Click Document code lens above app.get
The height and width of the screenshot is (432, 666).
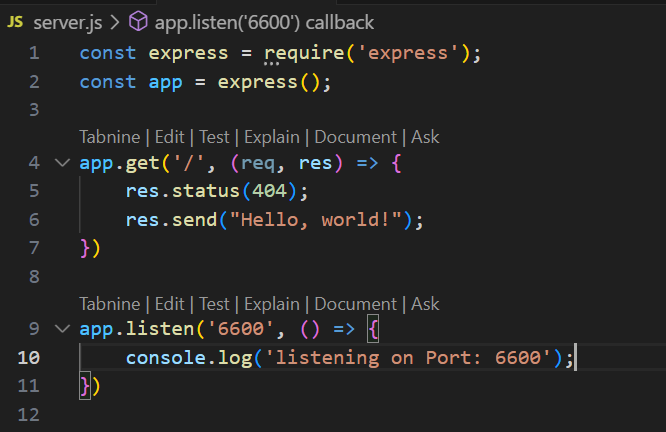click(x=356, y=137)
